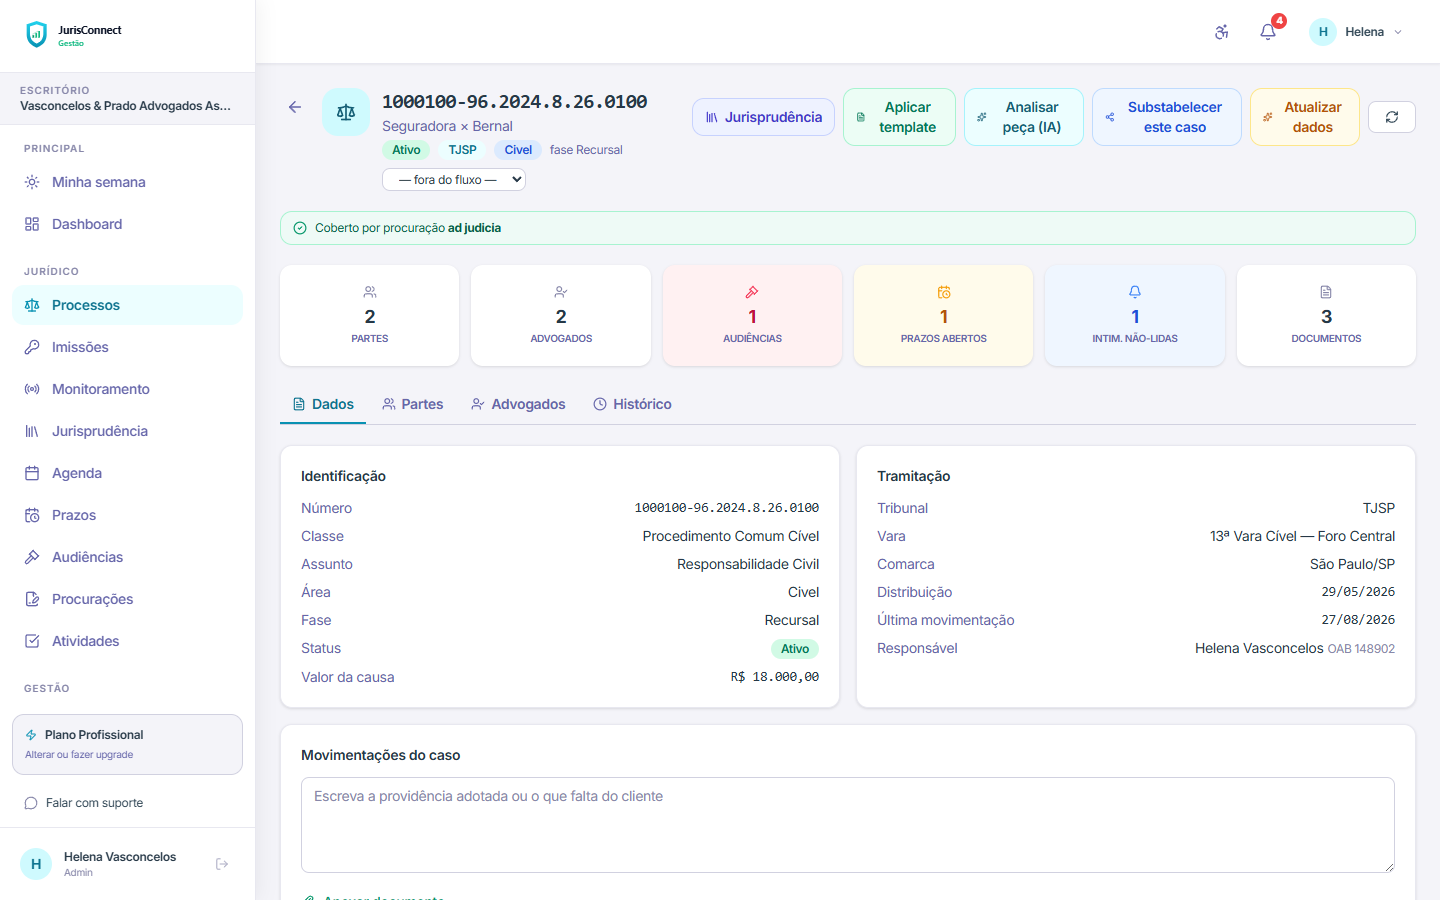The image size is (1440, 900).
Task: Switch to the Partes tab
Action: point(413,404)
